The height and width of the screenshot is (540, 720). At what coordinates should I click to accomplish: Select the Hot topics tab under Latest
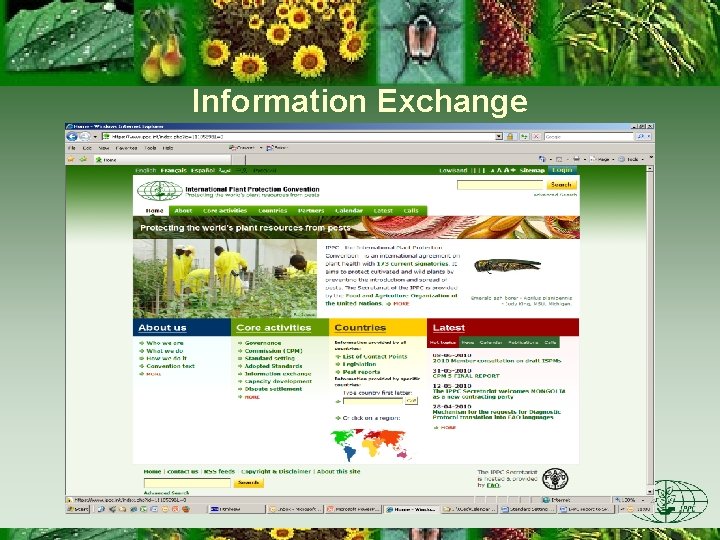(x=443, y=343)
